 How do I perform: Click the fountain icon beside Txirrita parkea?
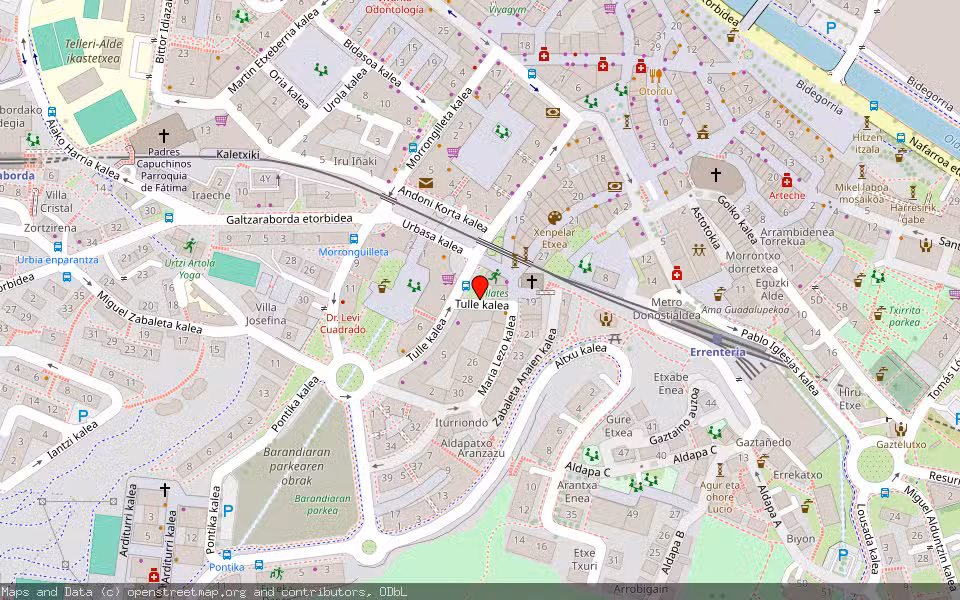coord(880,313)
